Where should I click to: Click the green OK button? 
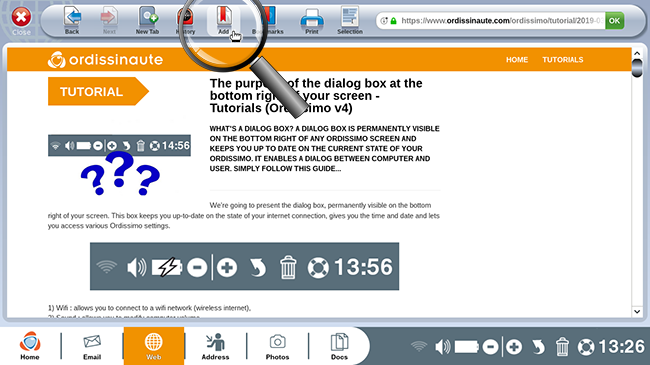point(614,21)
